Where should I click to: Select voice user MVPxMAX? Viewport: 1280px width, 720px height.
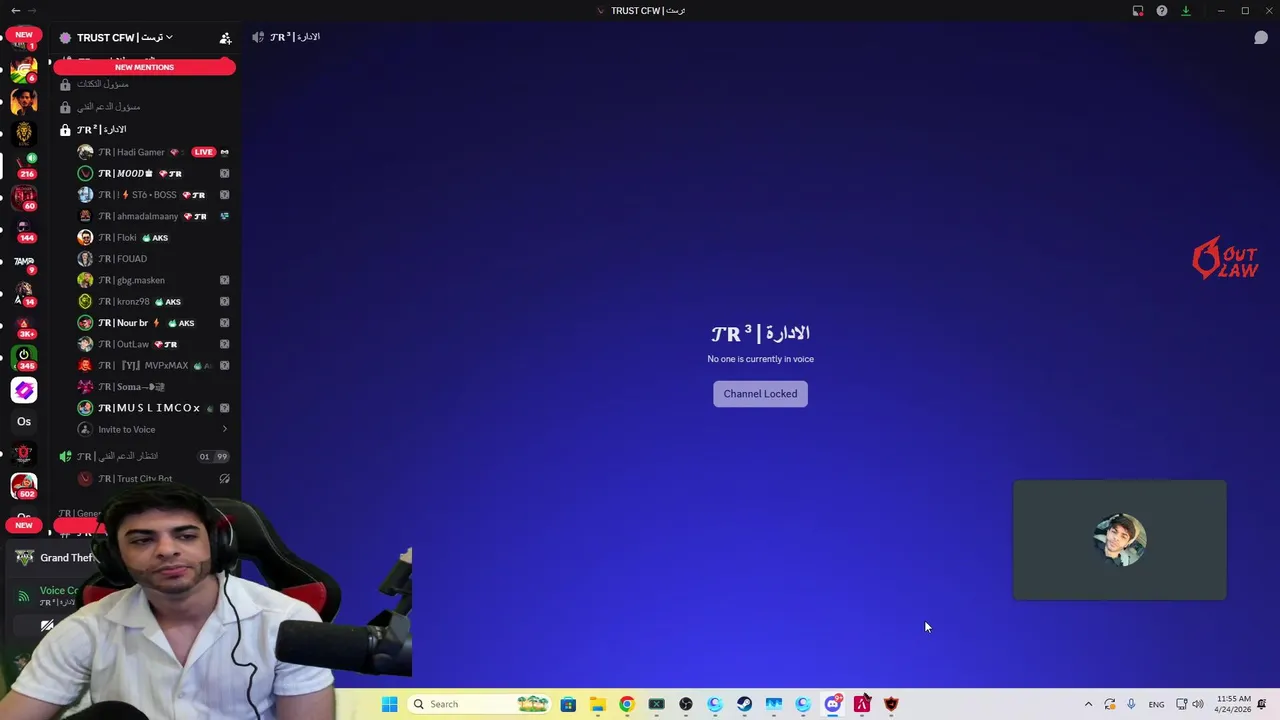click(x=155, y=366)
